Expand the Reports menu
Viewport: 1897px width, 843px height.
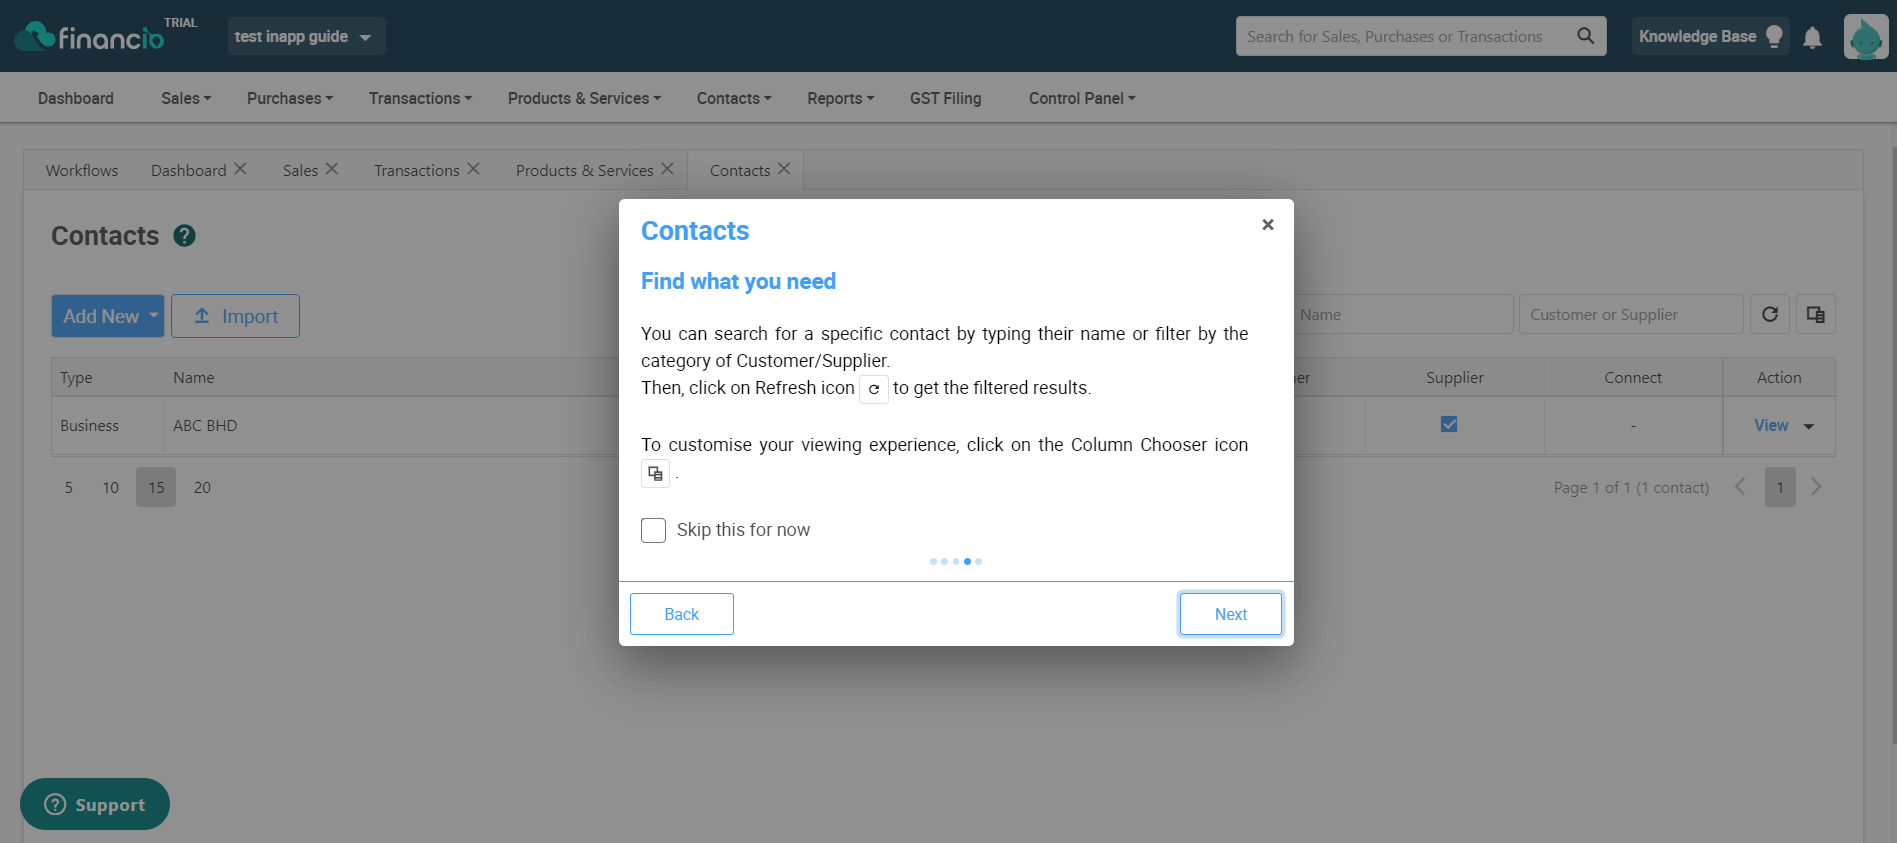[x=841, y=98]
